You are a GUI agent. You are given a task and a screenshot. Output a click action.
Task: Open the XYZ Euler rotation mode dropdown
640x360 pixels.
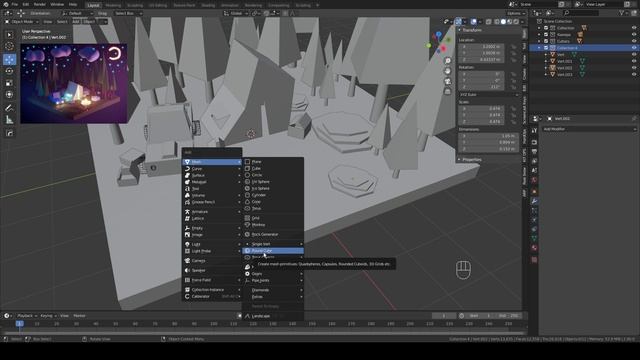pyautogui.click(x=489, y=95)
